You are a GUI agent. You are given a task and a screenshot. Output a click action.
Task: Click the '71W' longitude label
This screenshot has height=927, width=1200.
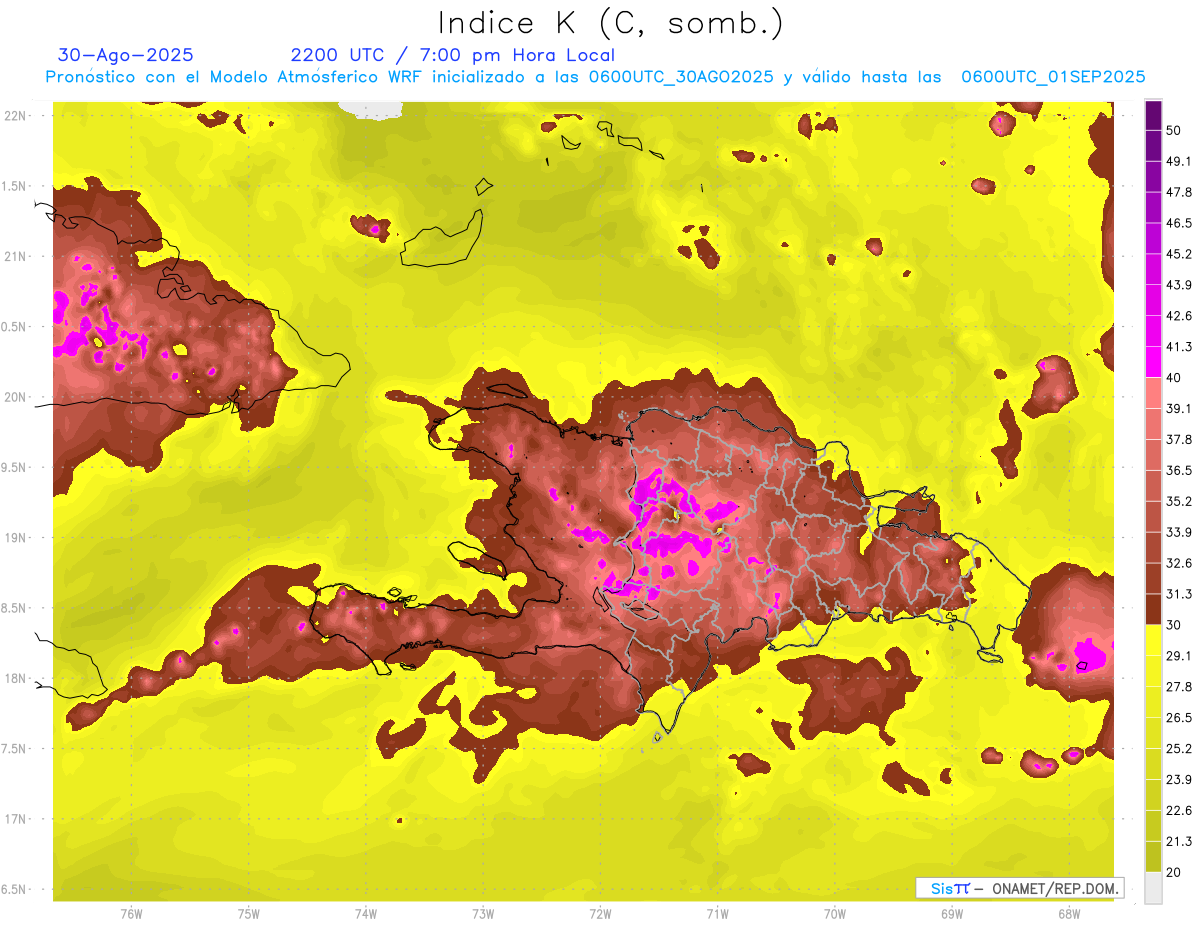(717, 914)
